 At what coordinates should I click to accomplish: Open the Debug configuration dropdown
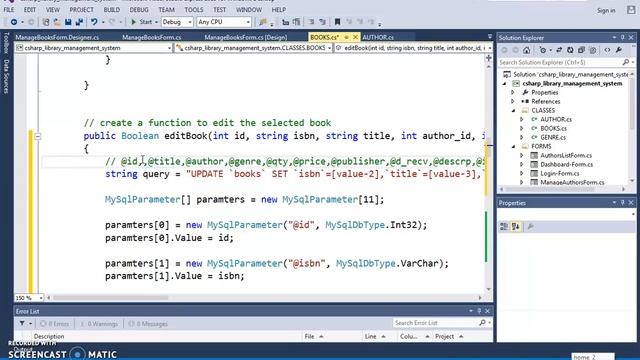(x=177, y=22)
